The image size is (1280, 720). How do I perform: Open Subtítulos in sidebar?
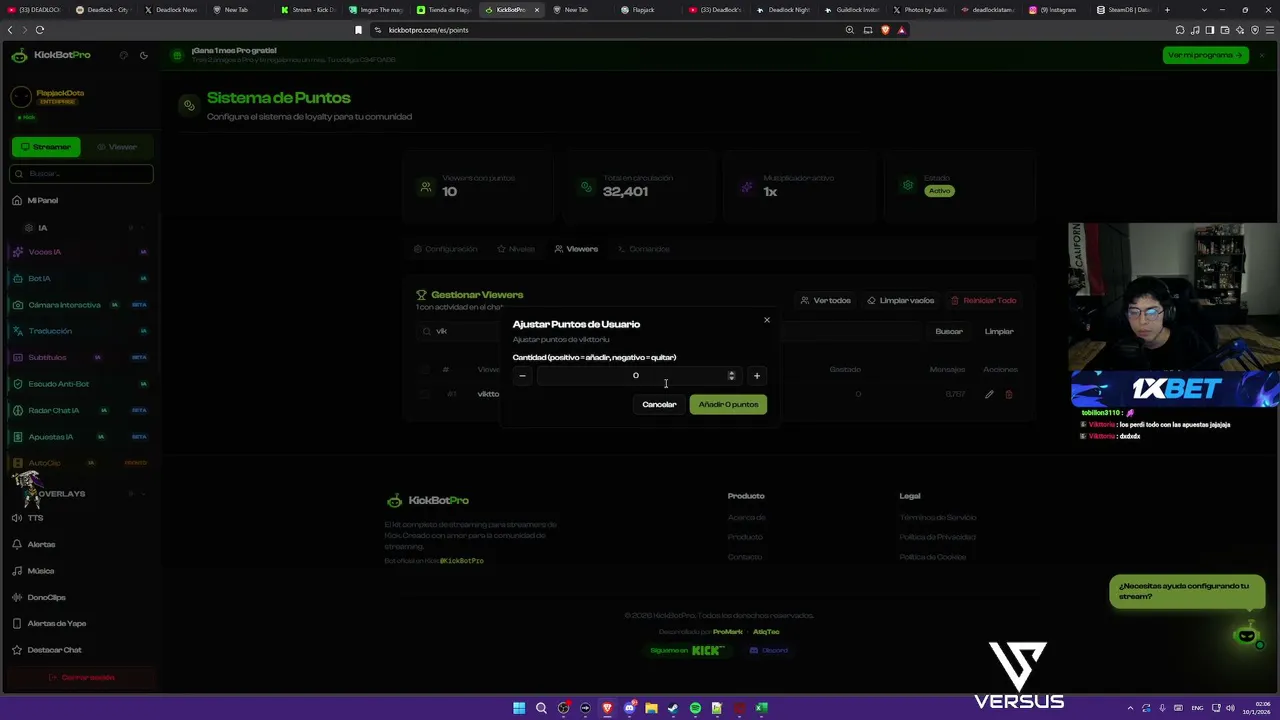click(x=81, y=357)
